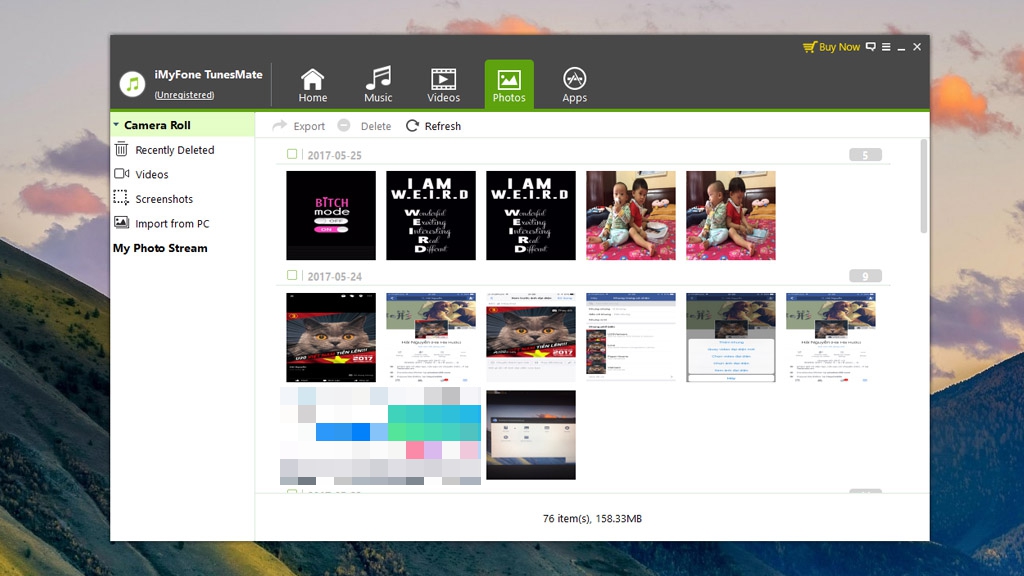
Task: Click the photo list vertical scrollbar
Action: coord(923,190)
